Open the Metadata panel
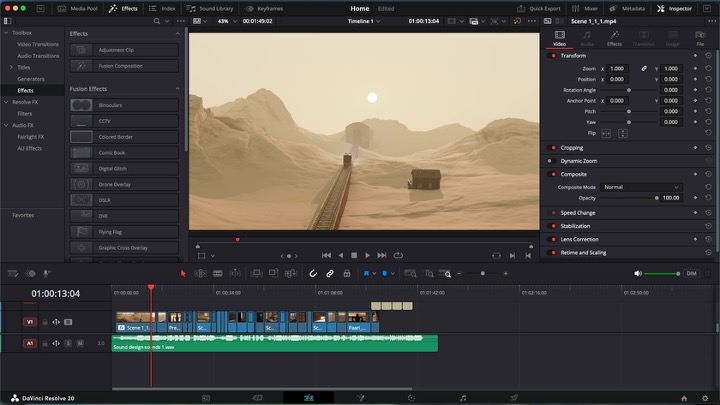The height and width of the screenshot is (405, 720). (627, 8)
